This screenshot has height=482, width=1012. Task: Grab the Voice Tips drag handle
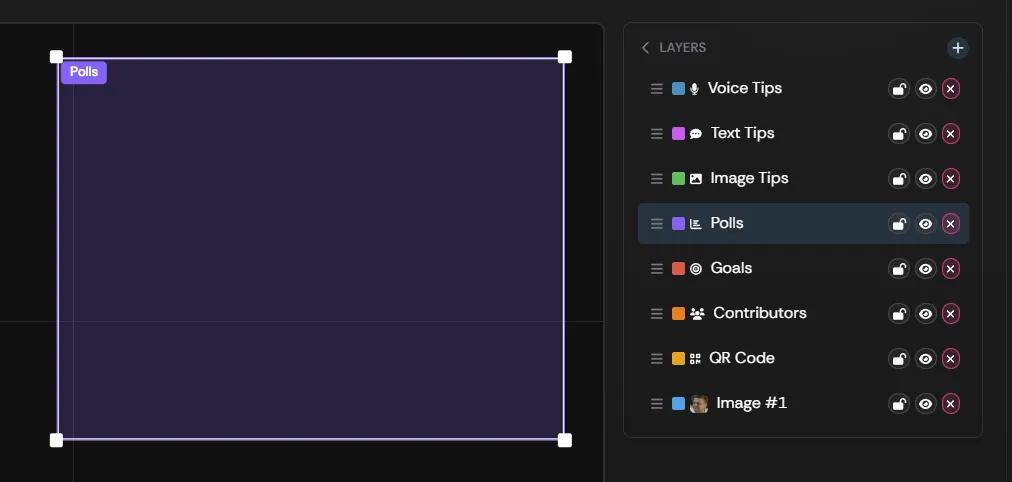(x=656, y=89)
